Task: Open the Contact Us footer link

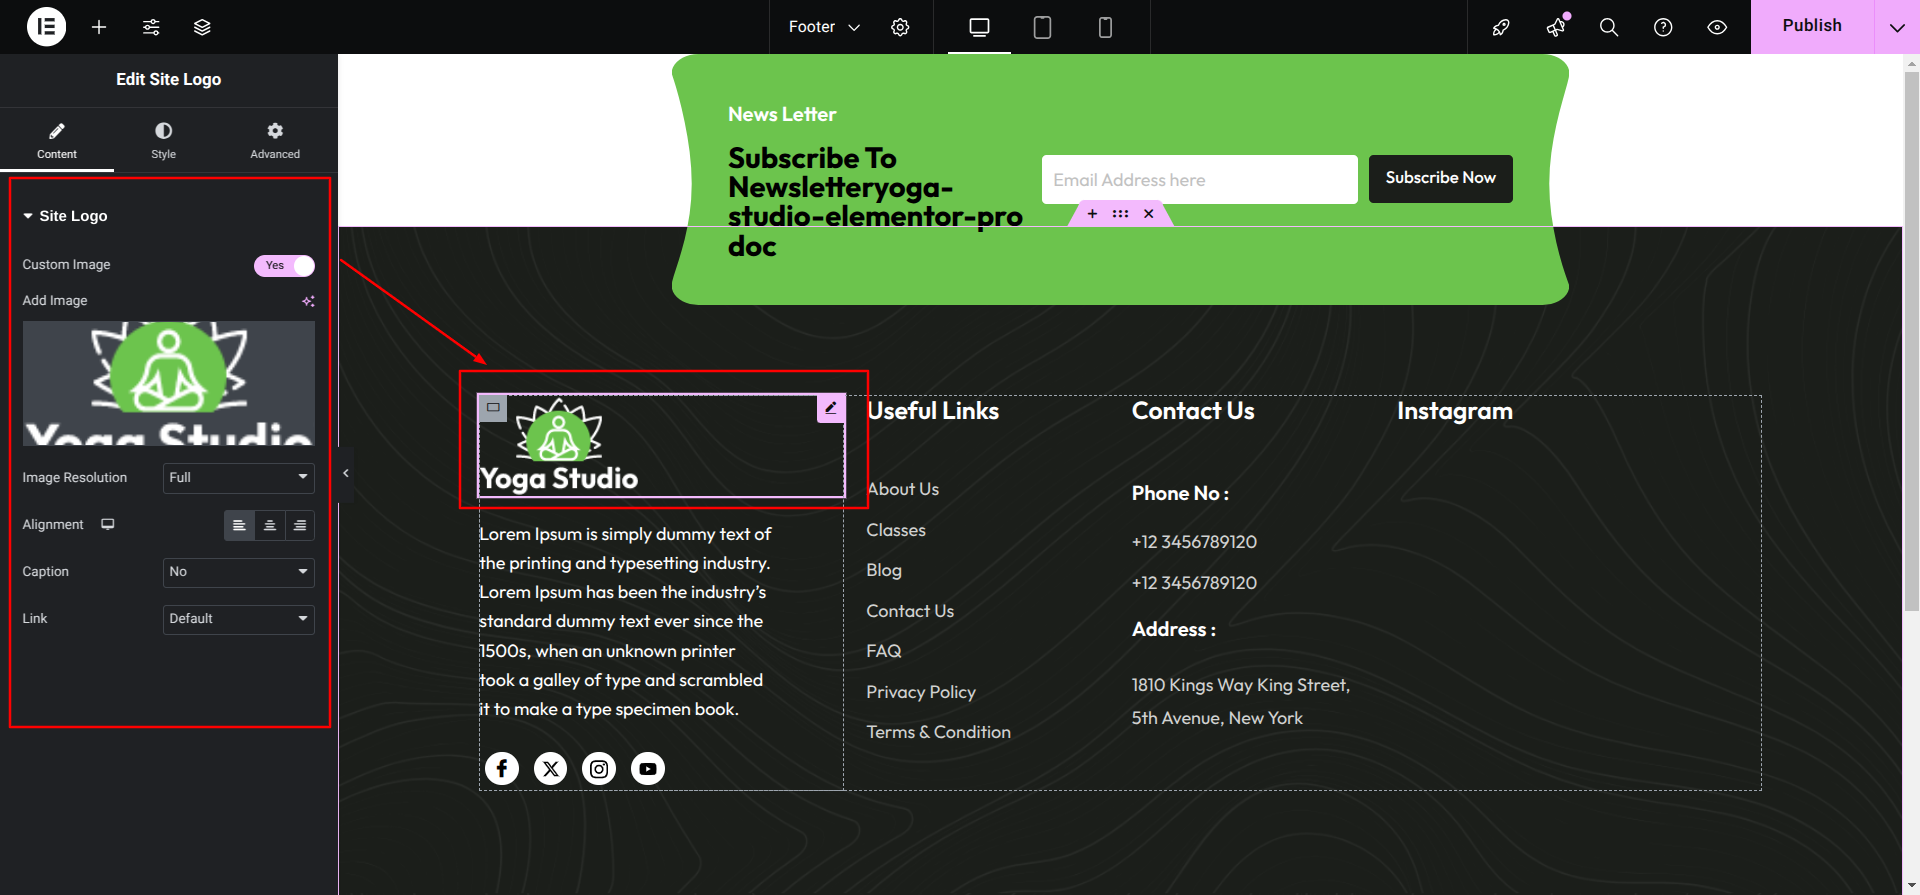Action: click(910, 611)
